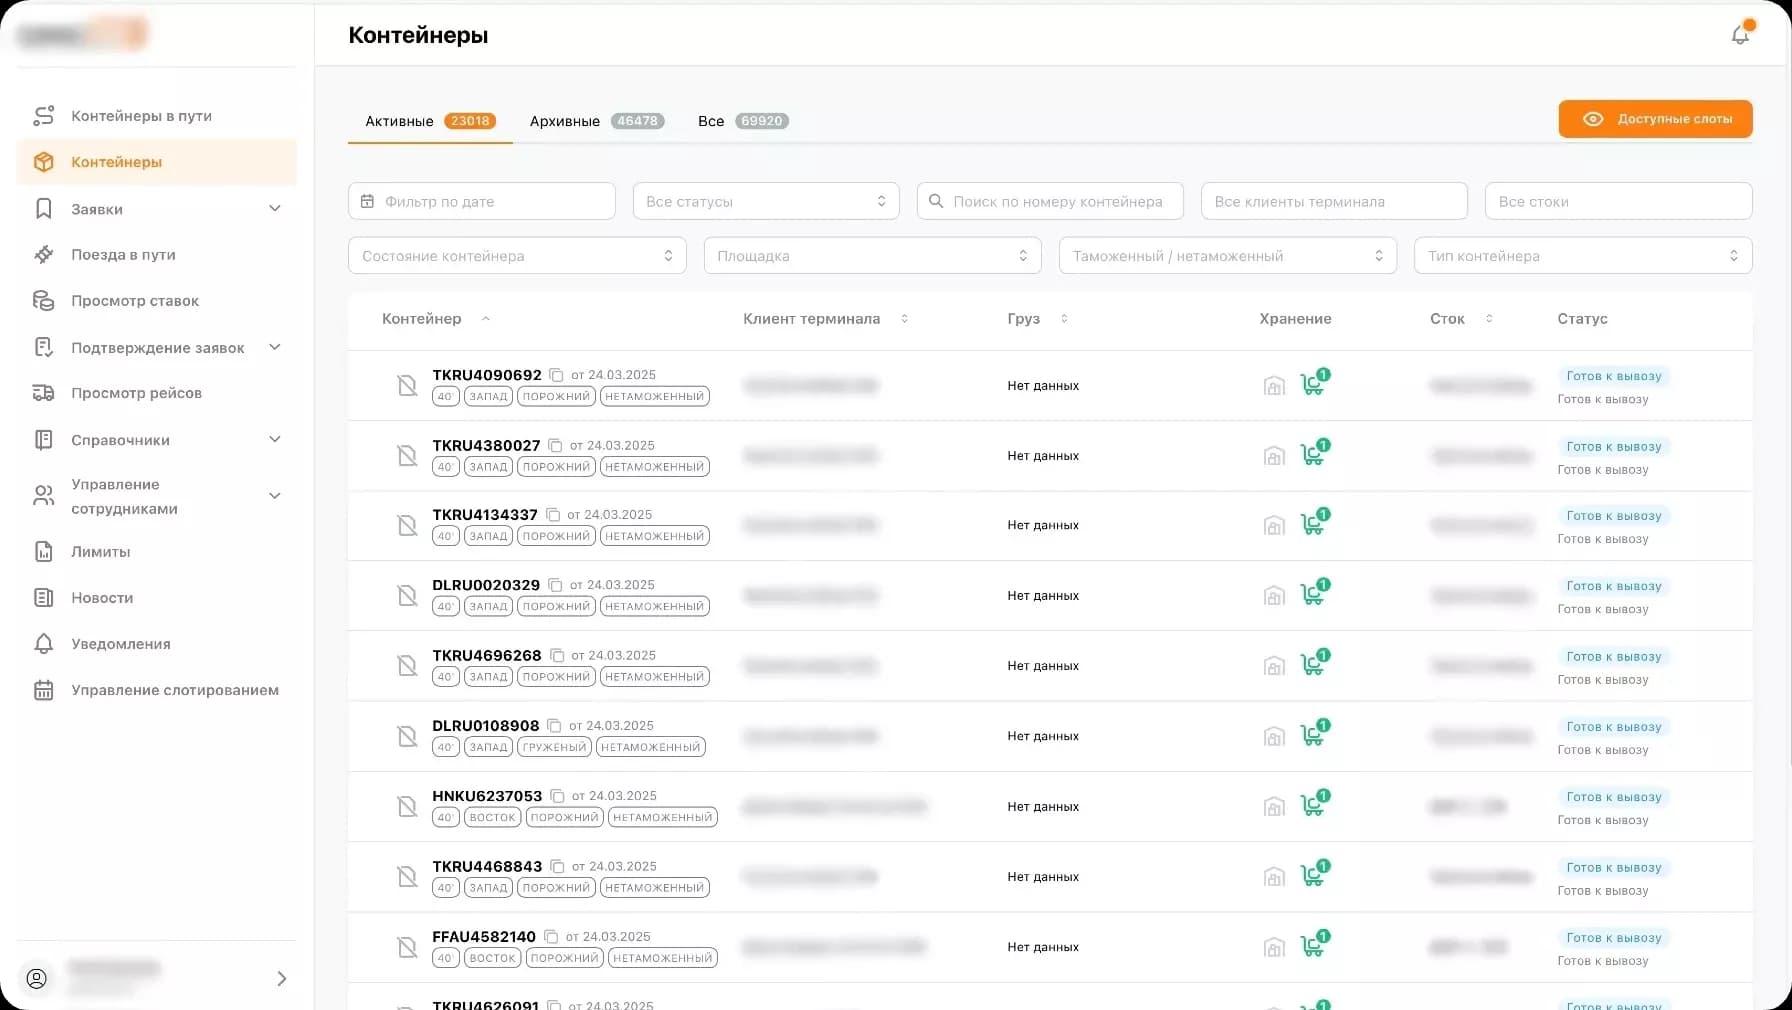Viewport: 1792px width, 1010px height.
Task: Open Управление слотированием in sidebar
Action: [174, 690]
